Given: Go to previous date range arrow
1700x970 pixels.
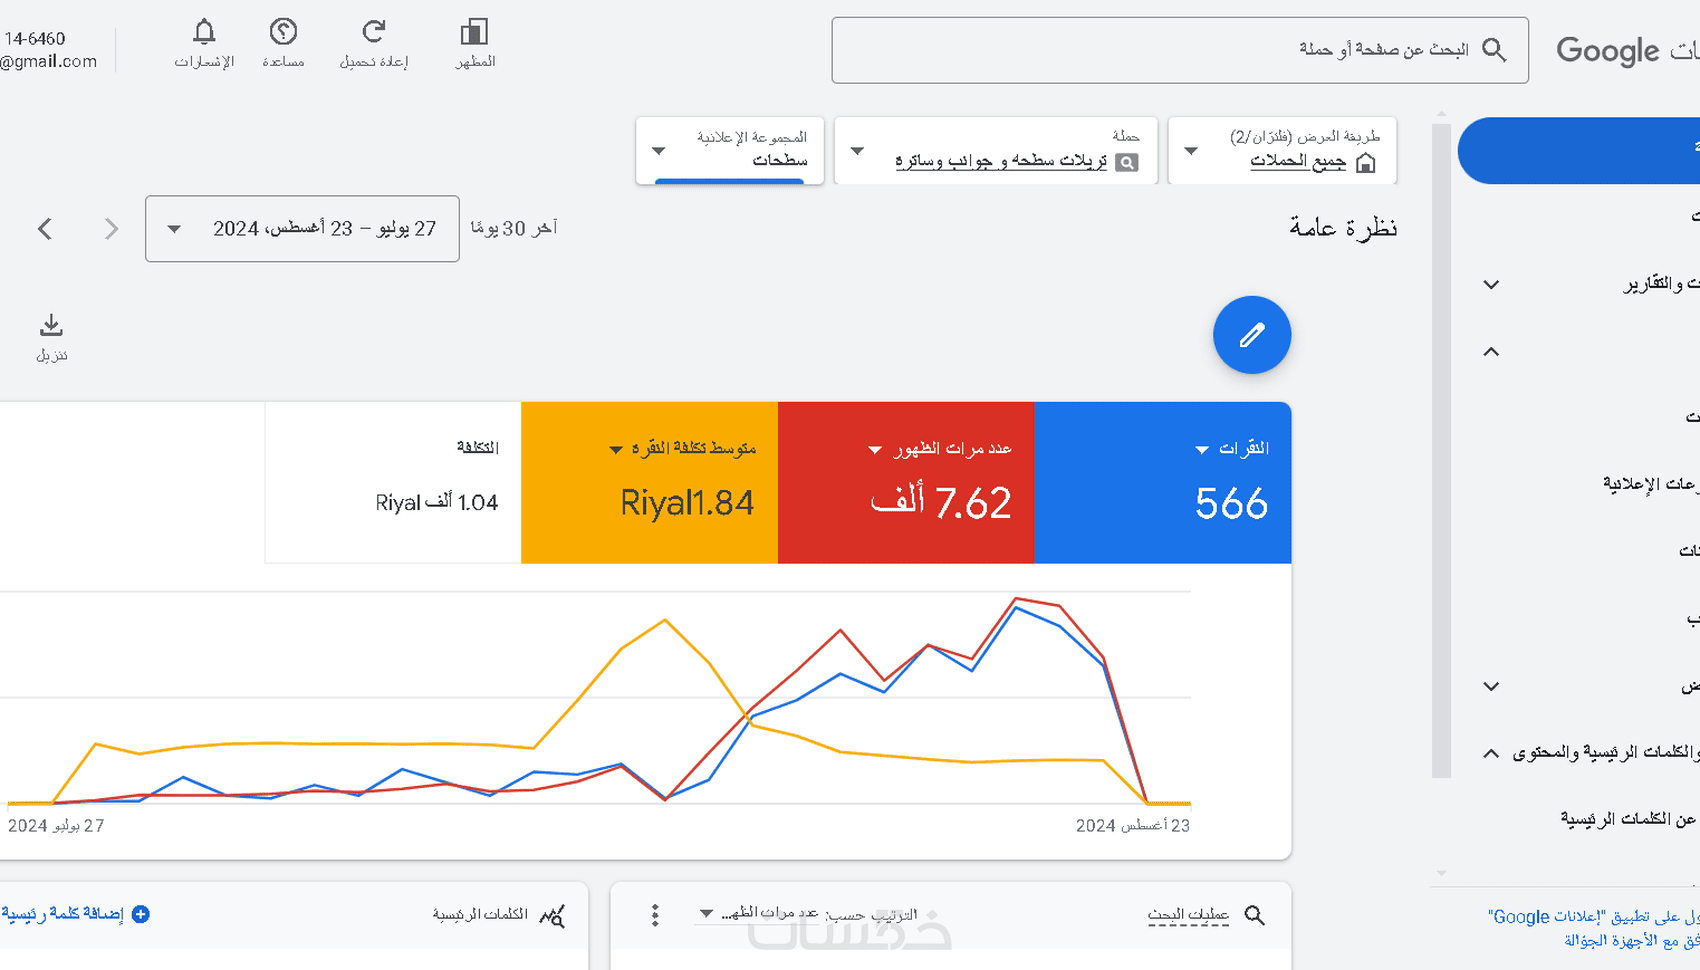Looking at the screenshot, I should pyautogui.click(x=45, y=229).
